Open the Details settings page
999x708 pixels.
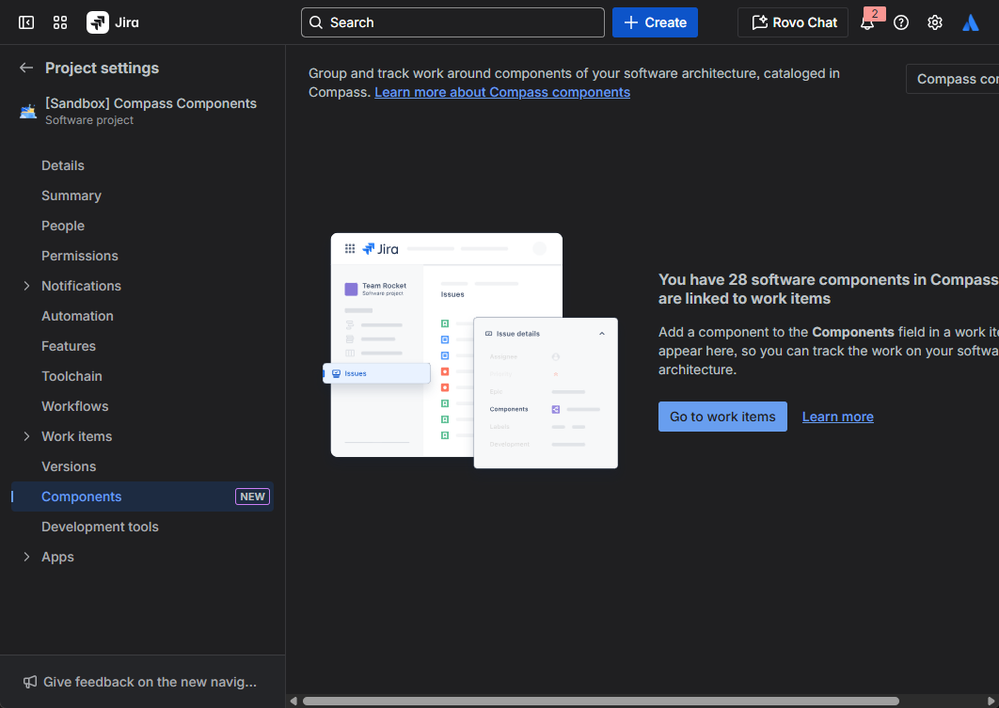[x=142, y=166]
